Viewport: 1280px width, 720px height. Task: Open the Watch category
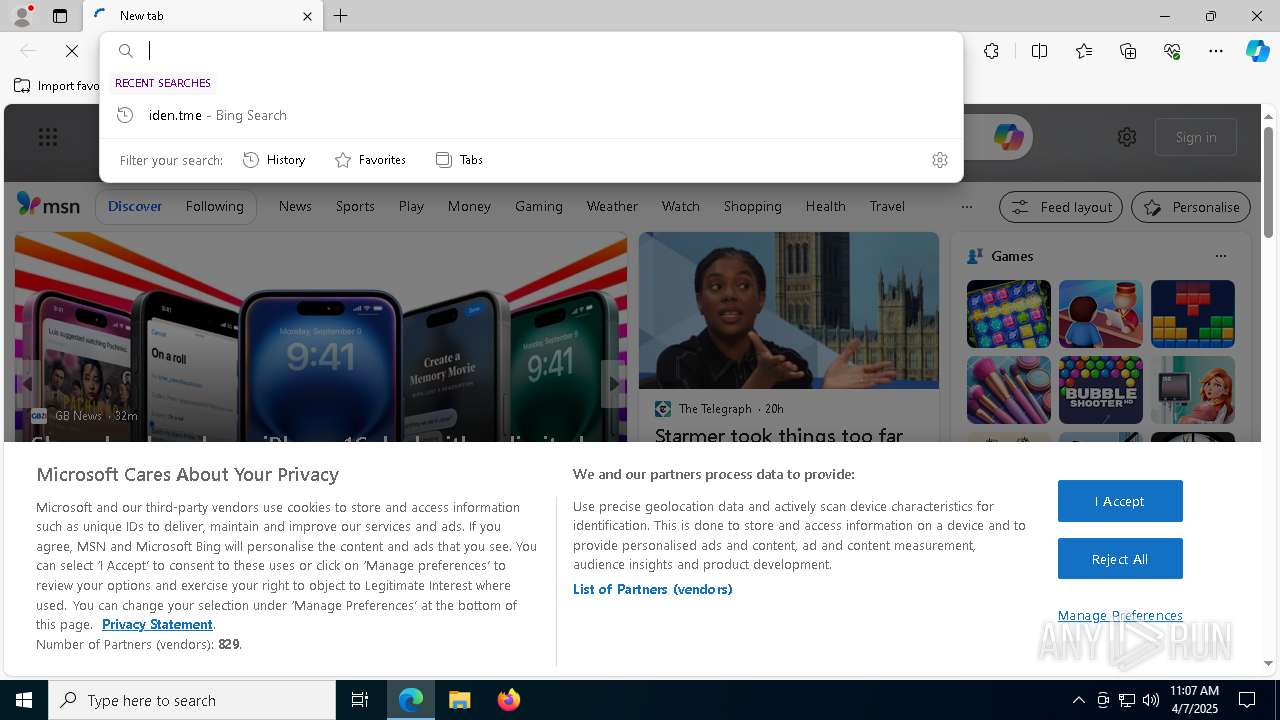pos(681,206)
